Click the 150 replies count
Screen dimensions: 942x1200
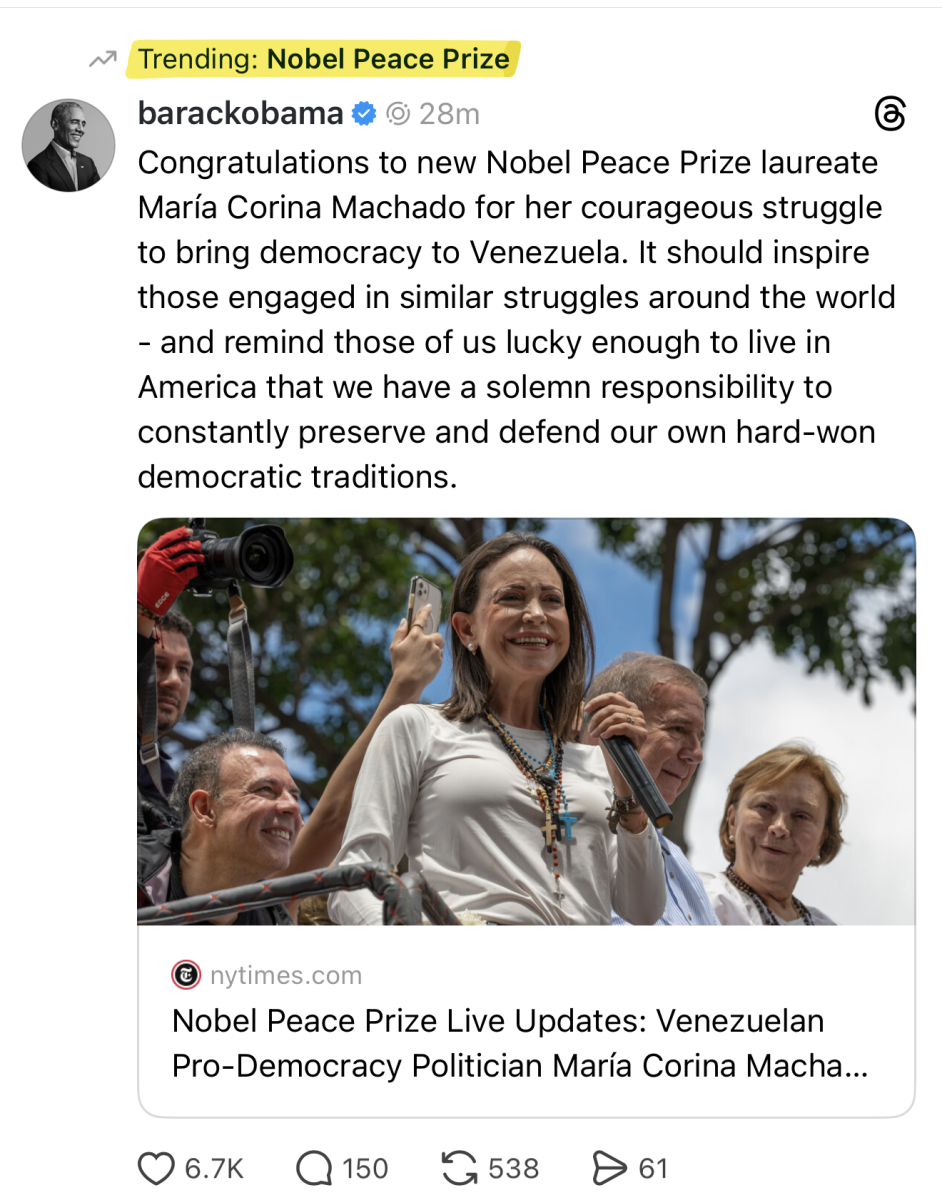(x=365, y=1168)
